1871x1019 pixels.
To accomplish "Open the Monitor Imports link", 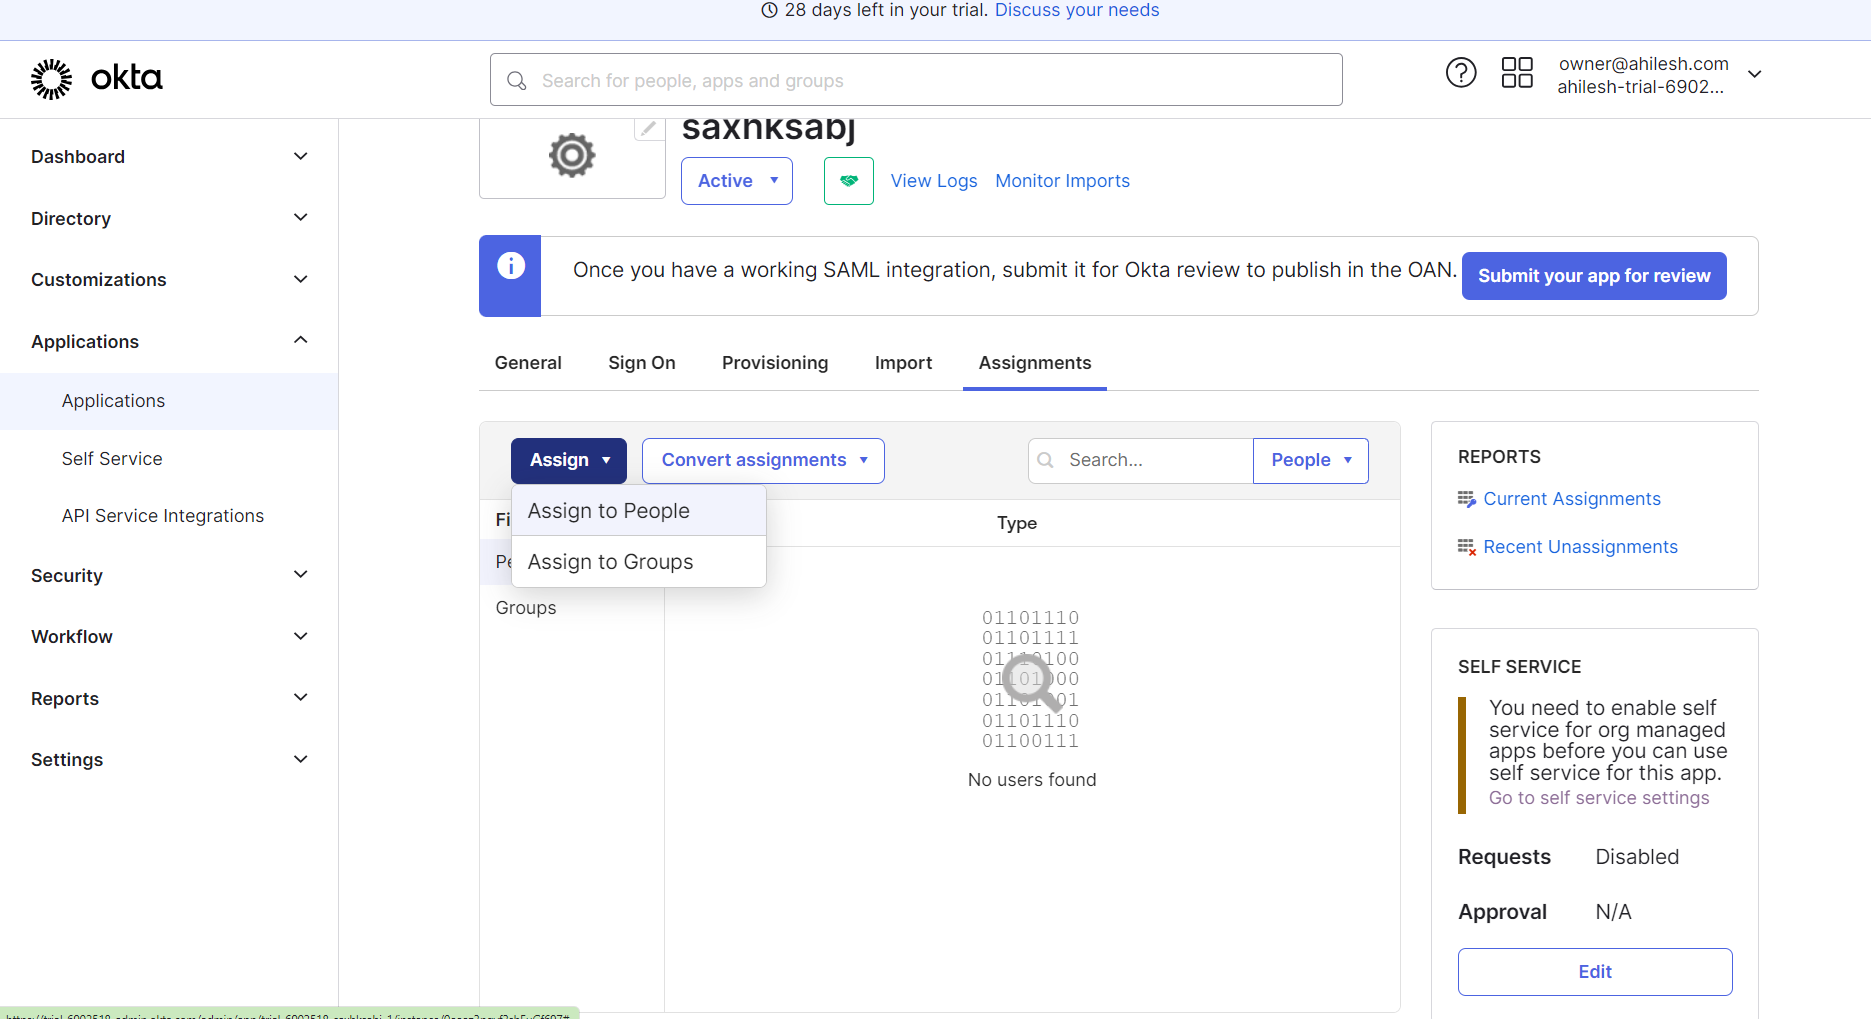I will pos(1062,181).
